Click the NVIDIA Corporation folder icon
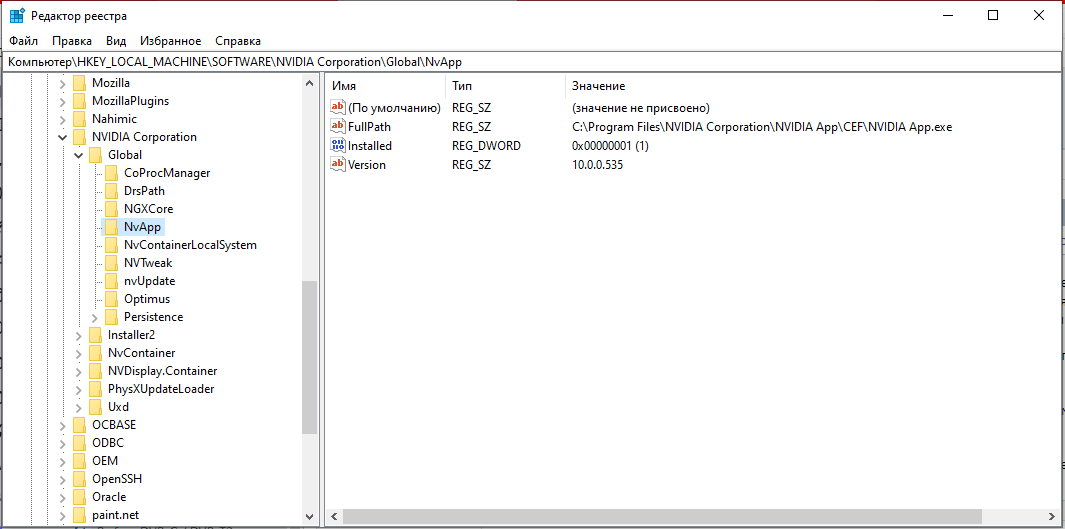 (x=80, y=137)
